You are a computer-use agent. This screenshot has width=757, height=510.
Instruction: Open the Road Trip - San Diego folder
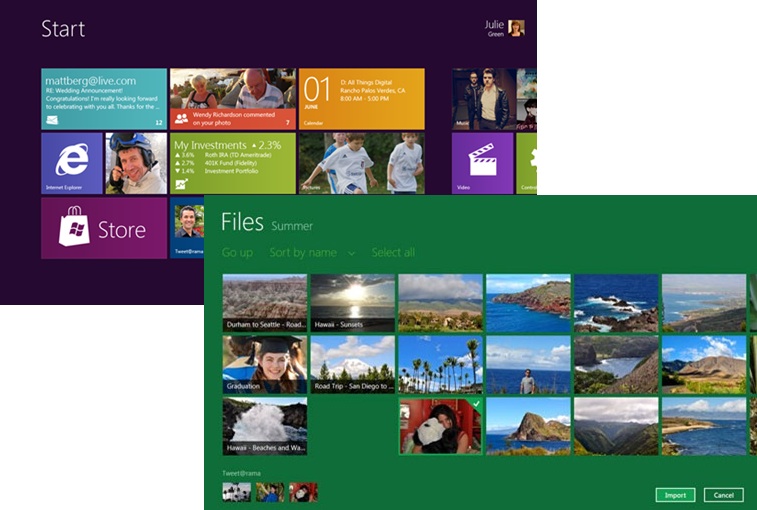pyautogui.click(x=352, y=365)
